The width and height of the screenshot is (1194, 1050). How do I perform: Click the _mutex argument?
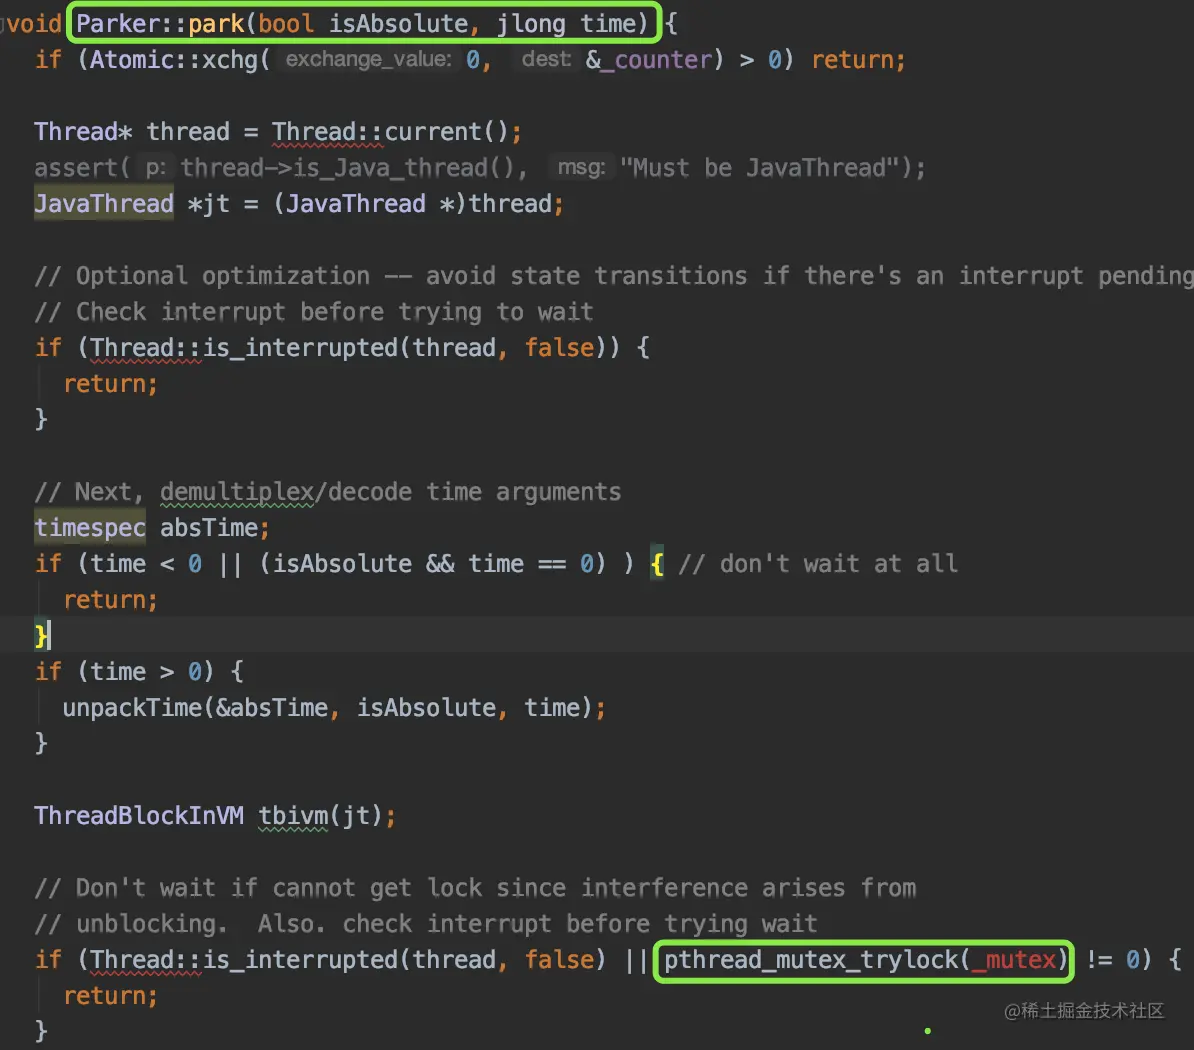[1014, 959]
